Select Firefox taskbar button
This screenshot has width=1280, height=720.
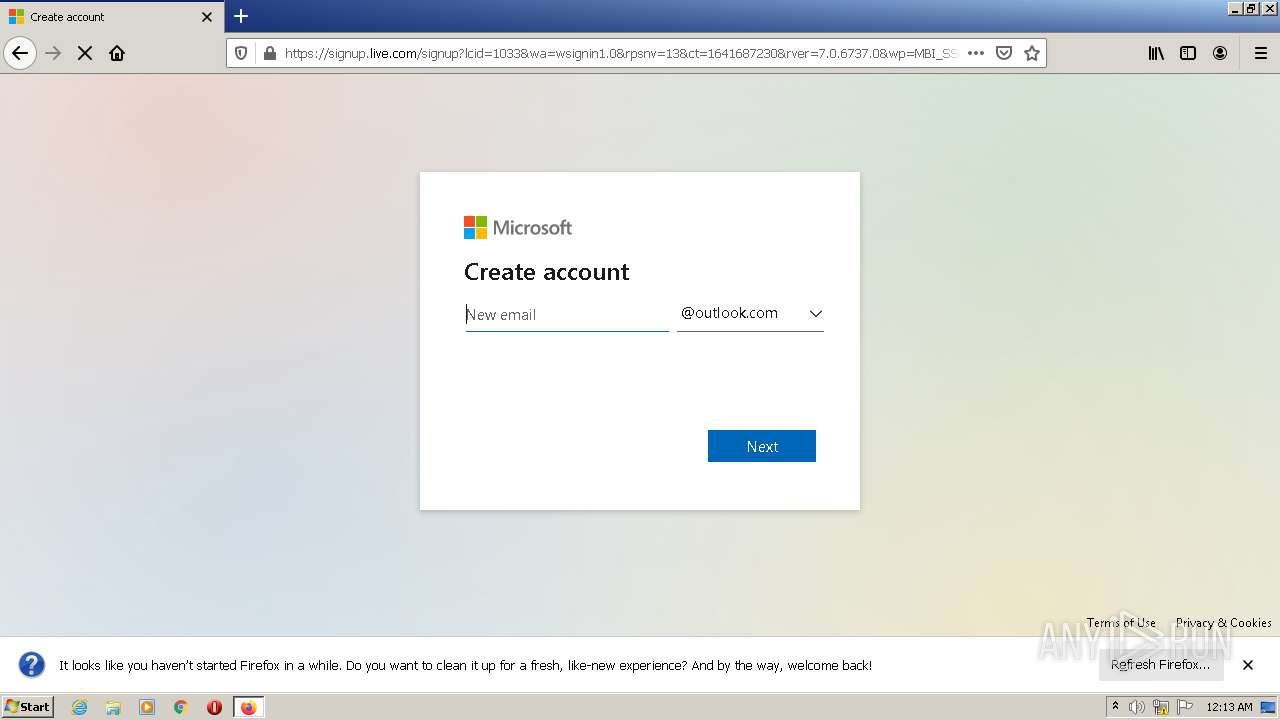point(248,707)
